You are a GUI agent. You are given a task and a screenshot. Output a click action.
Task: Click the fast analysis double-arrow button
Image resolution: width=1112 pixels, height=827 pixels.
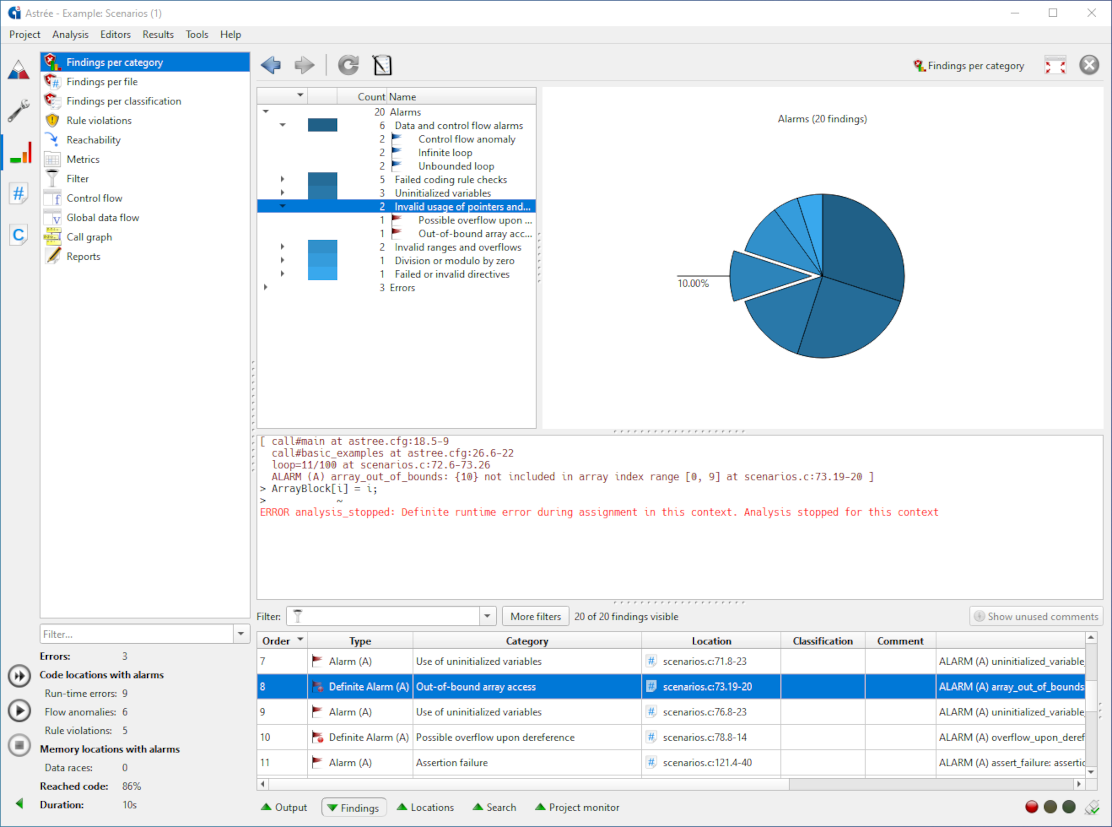pos(19,676)
